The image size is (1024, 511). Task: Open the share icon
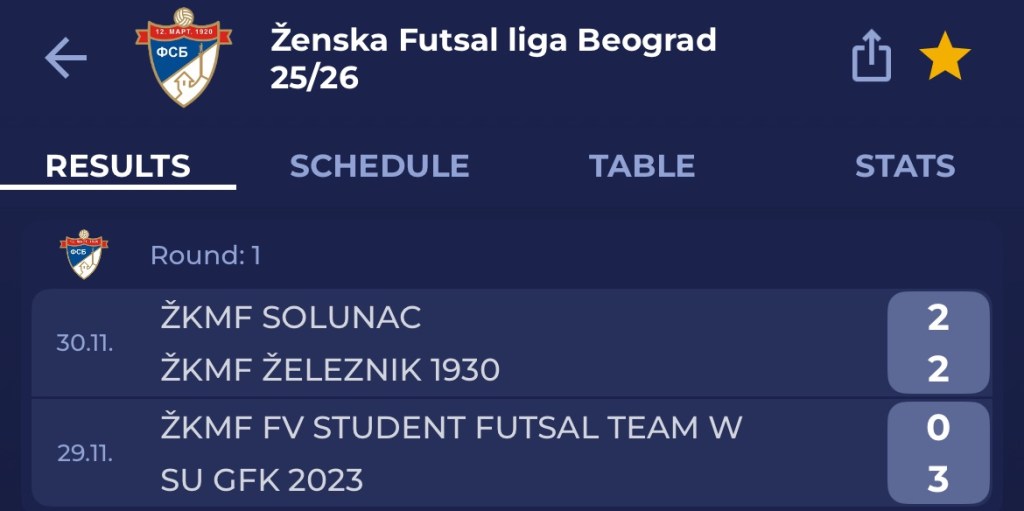coord(871,58)
